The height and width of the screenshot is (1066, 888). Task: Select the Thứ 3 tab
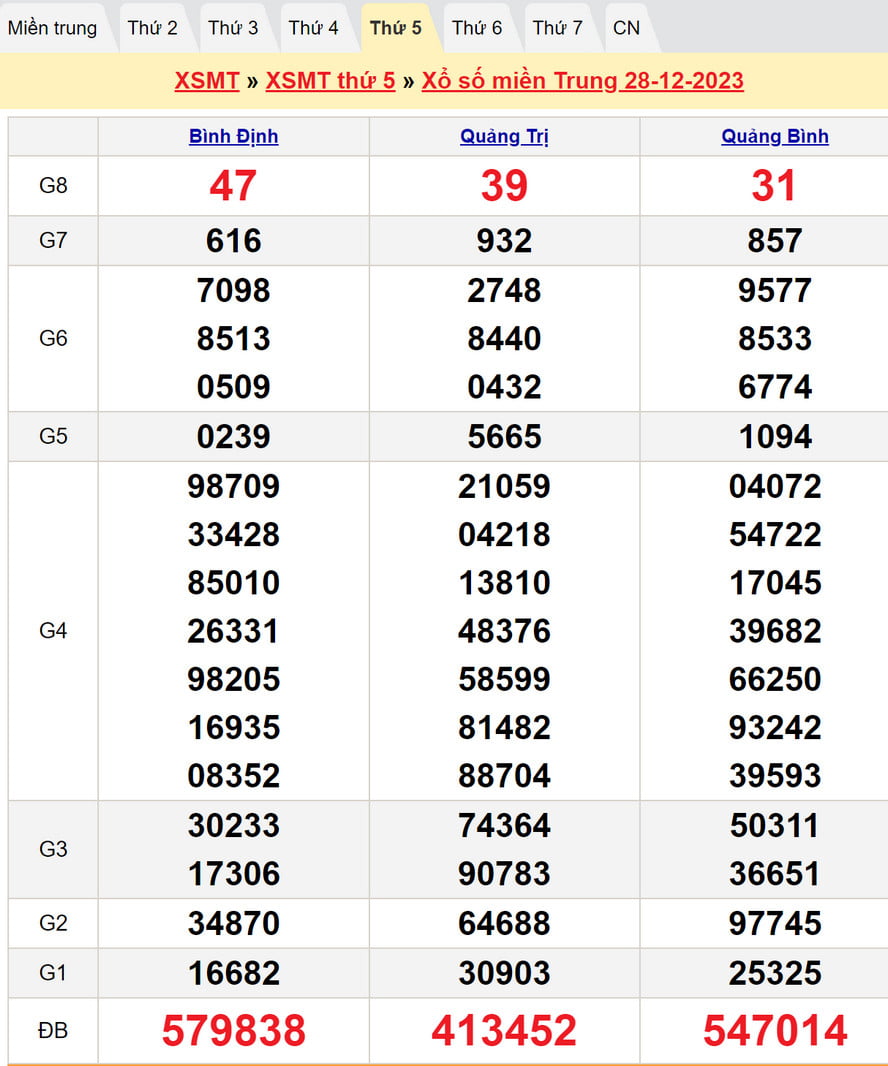click(x=233, y=28)
